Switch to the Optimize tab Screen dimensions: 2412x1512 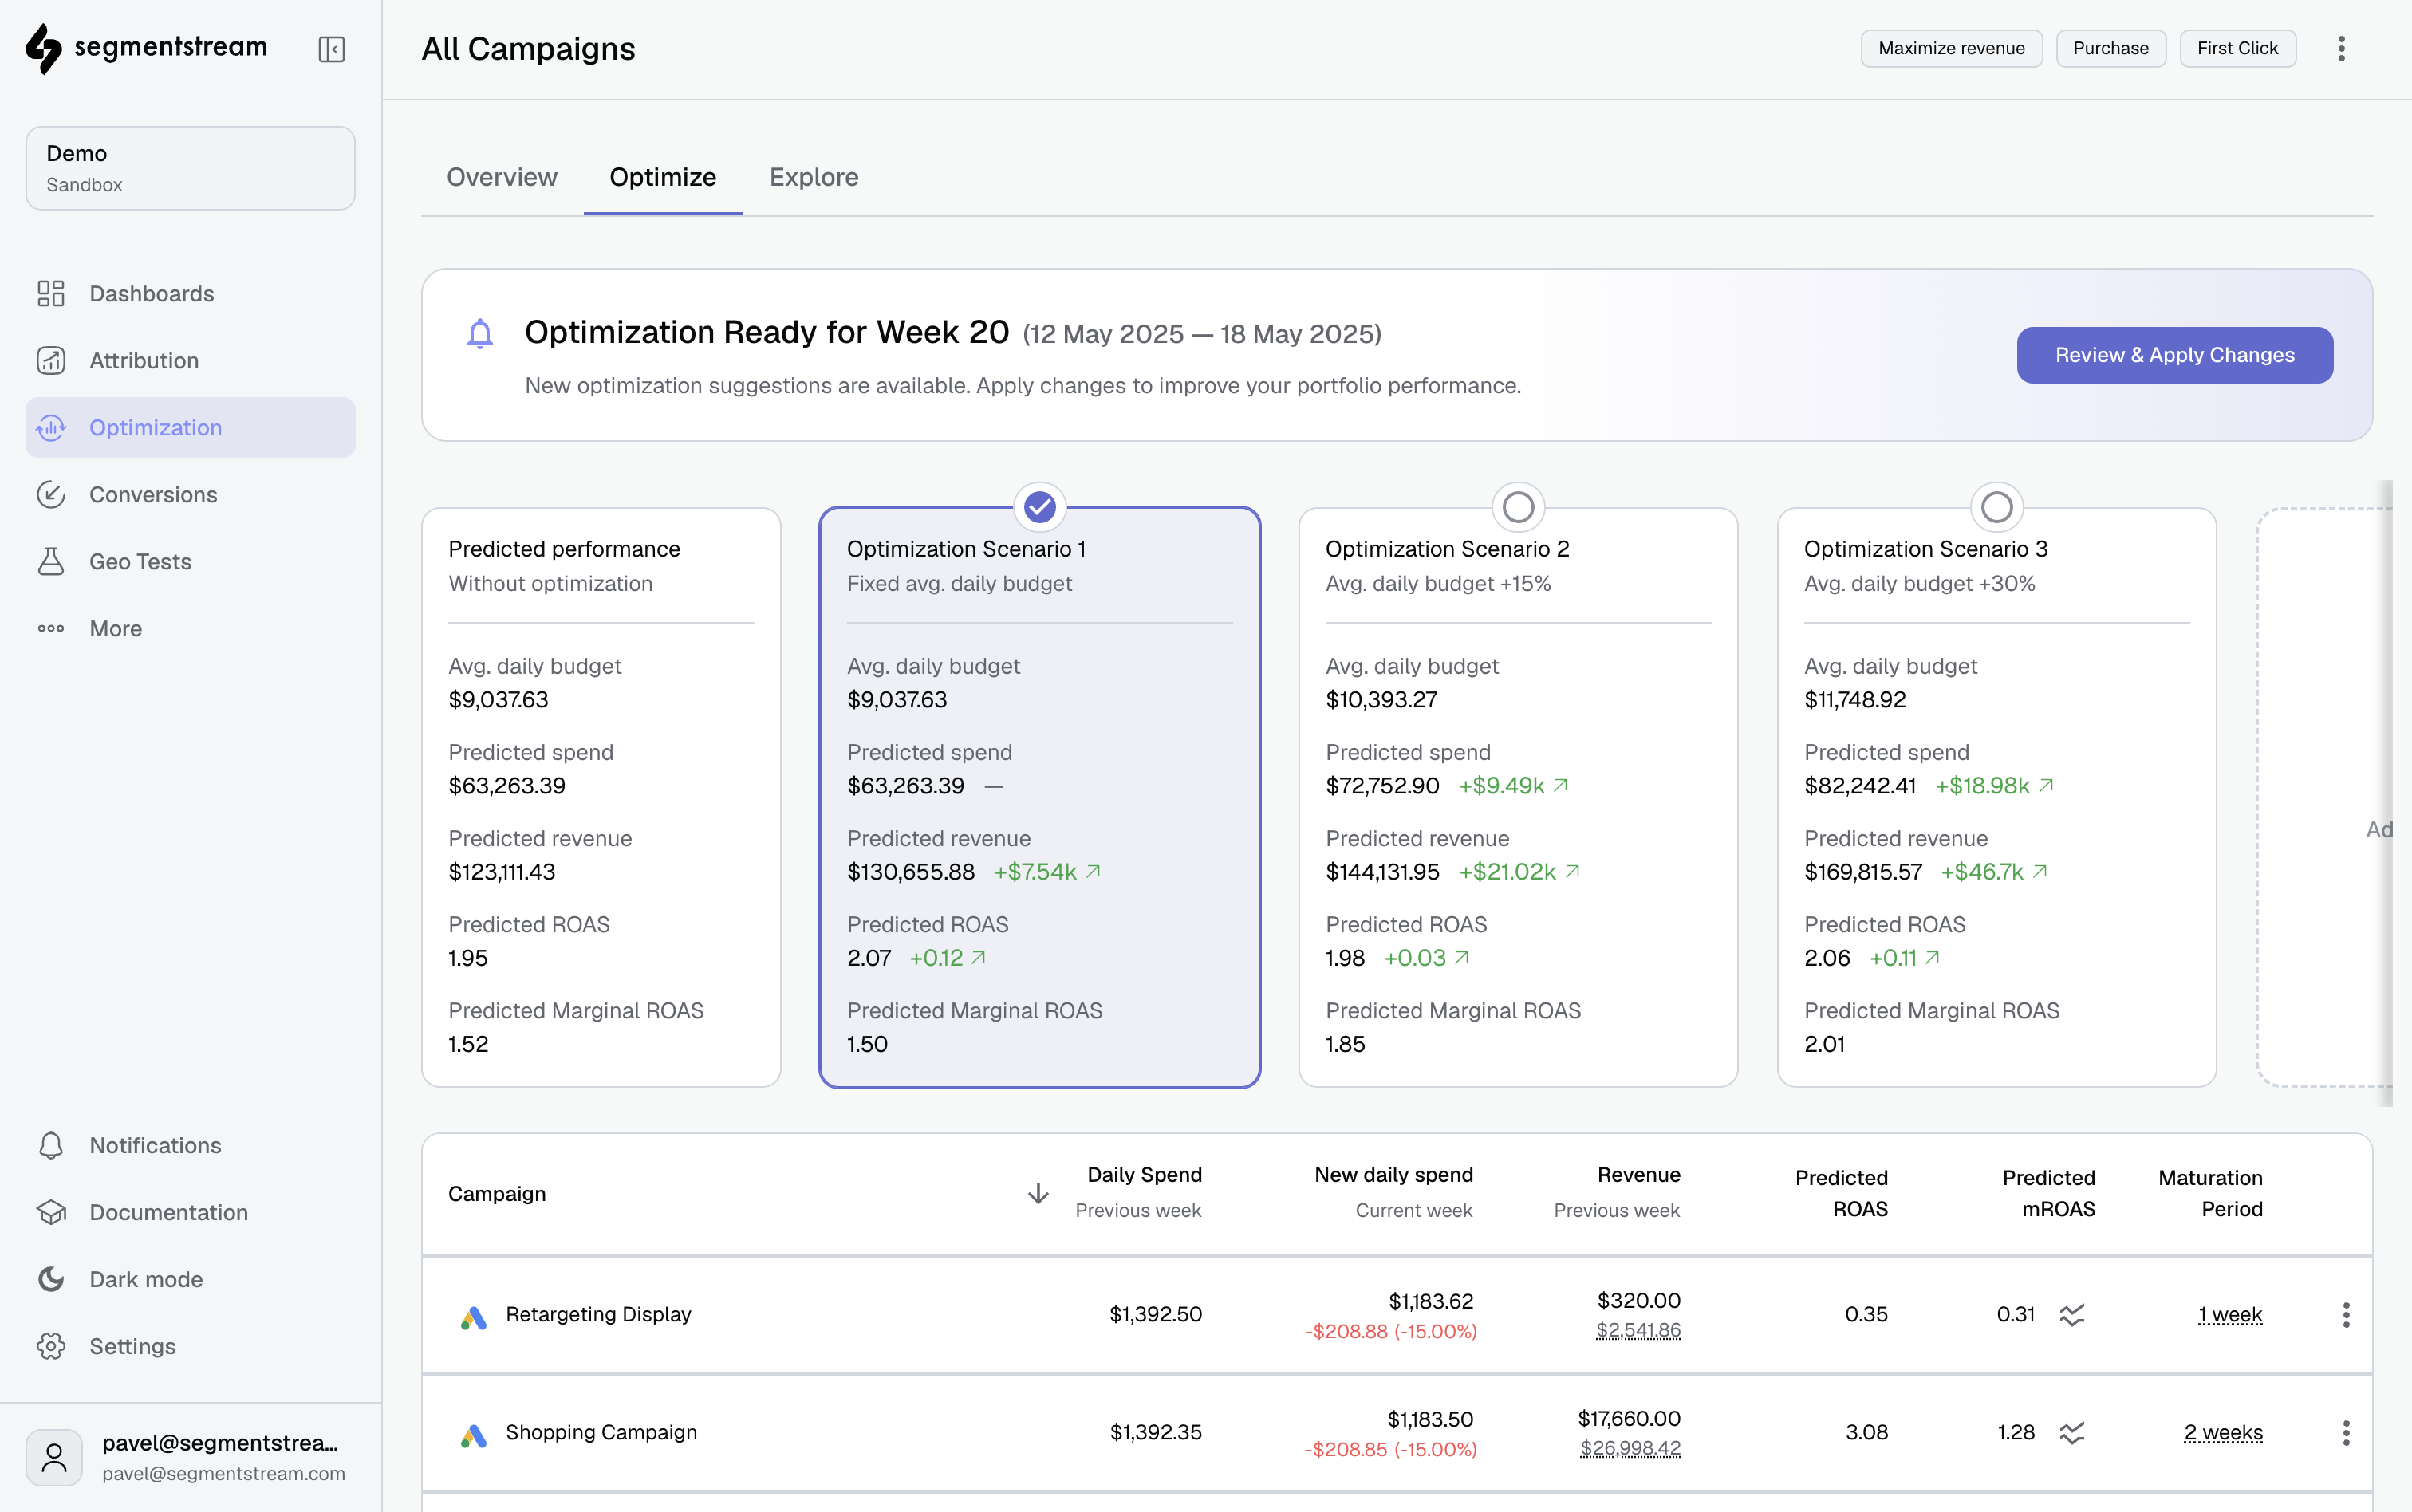tap(663, 177)
